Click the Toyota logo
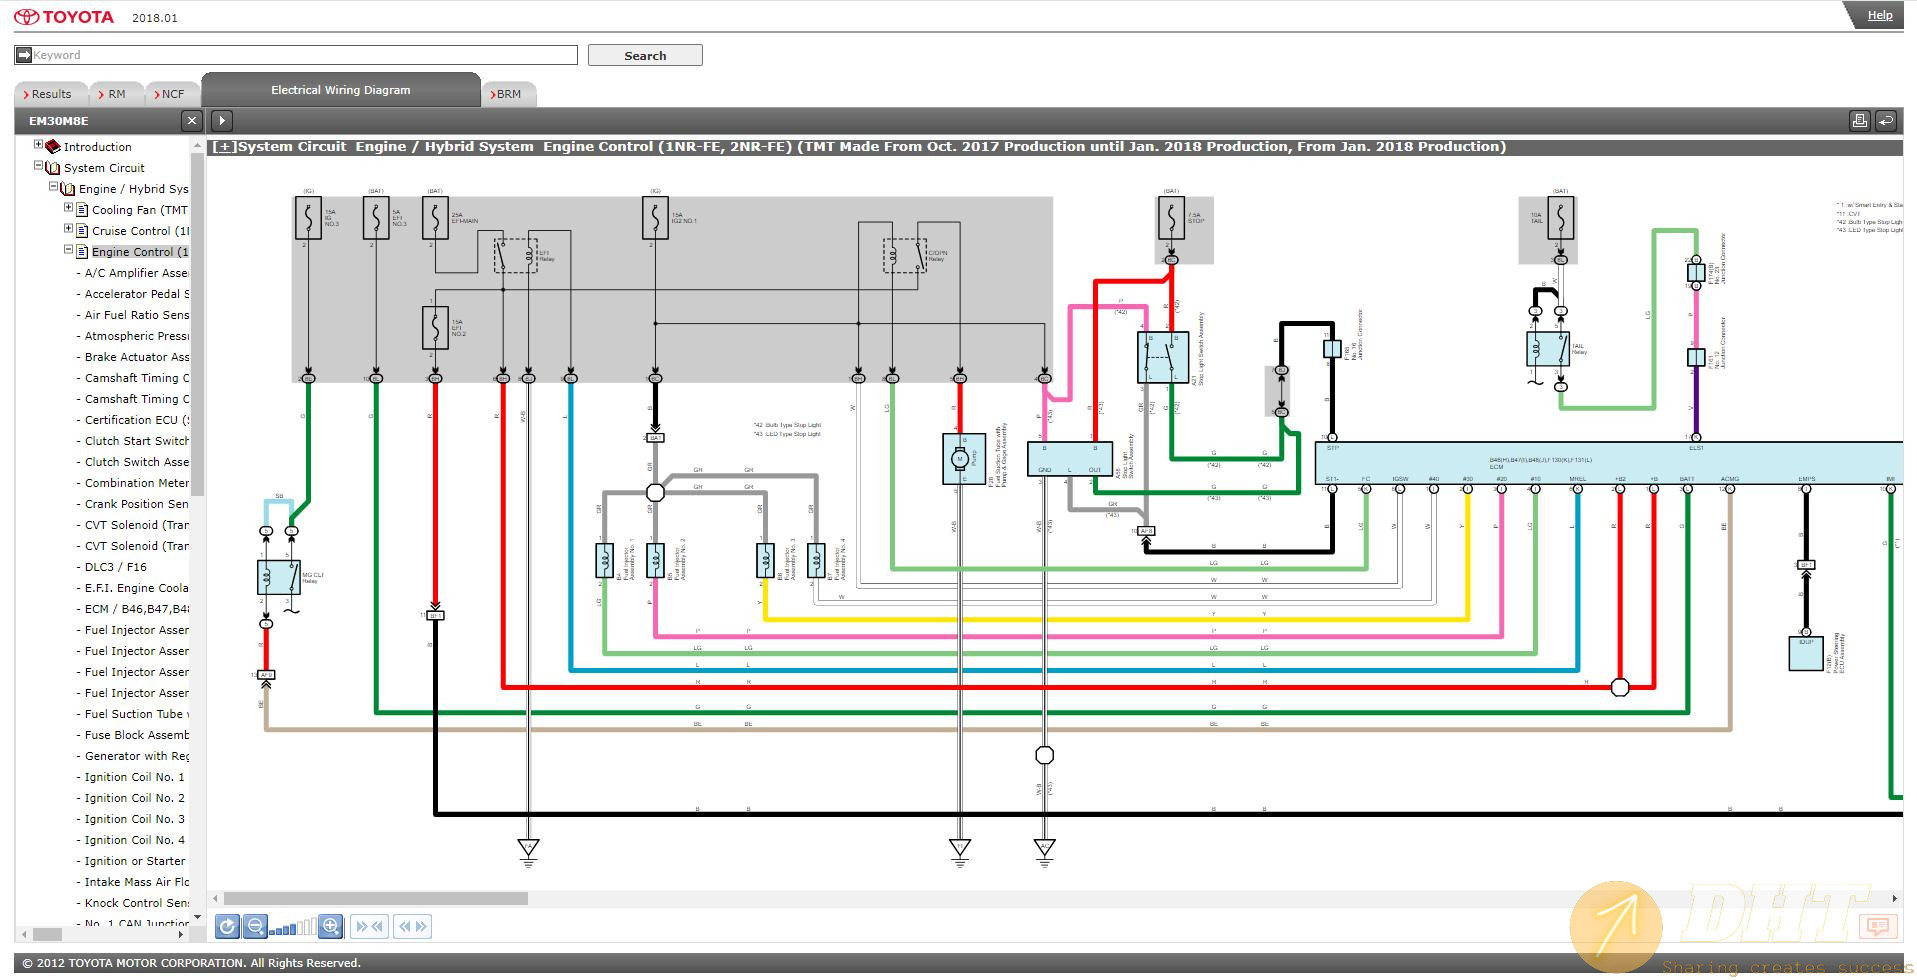 coord(64,17)
